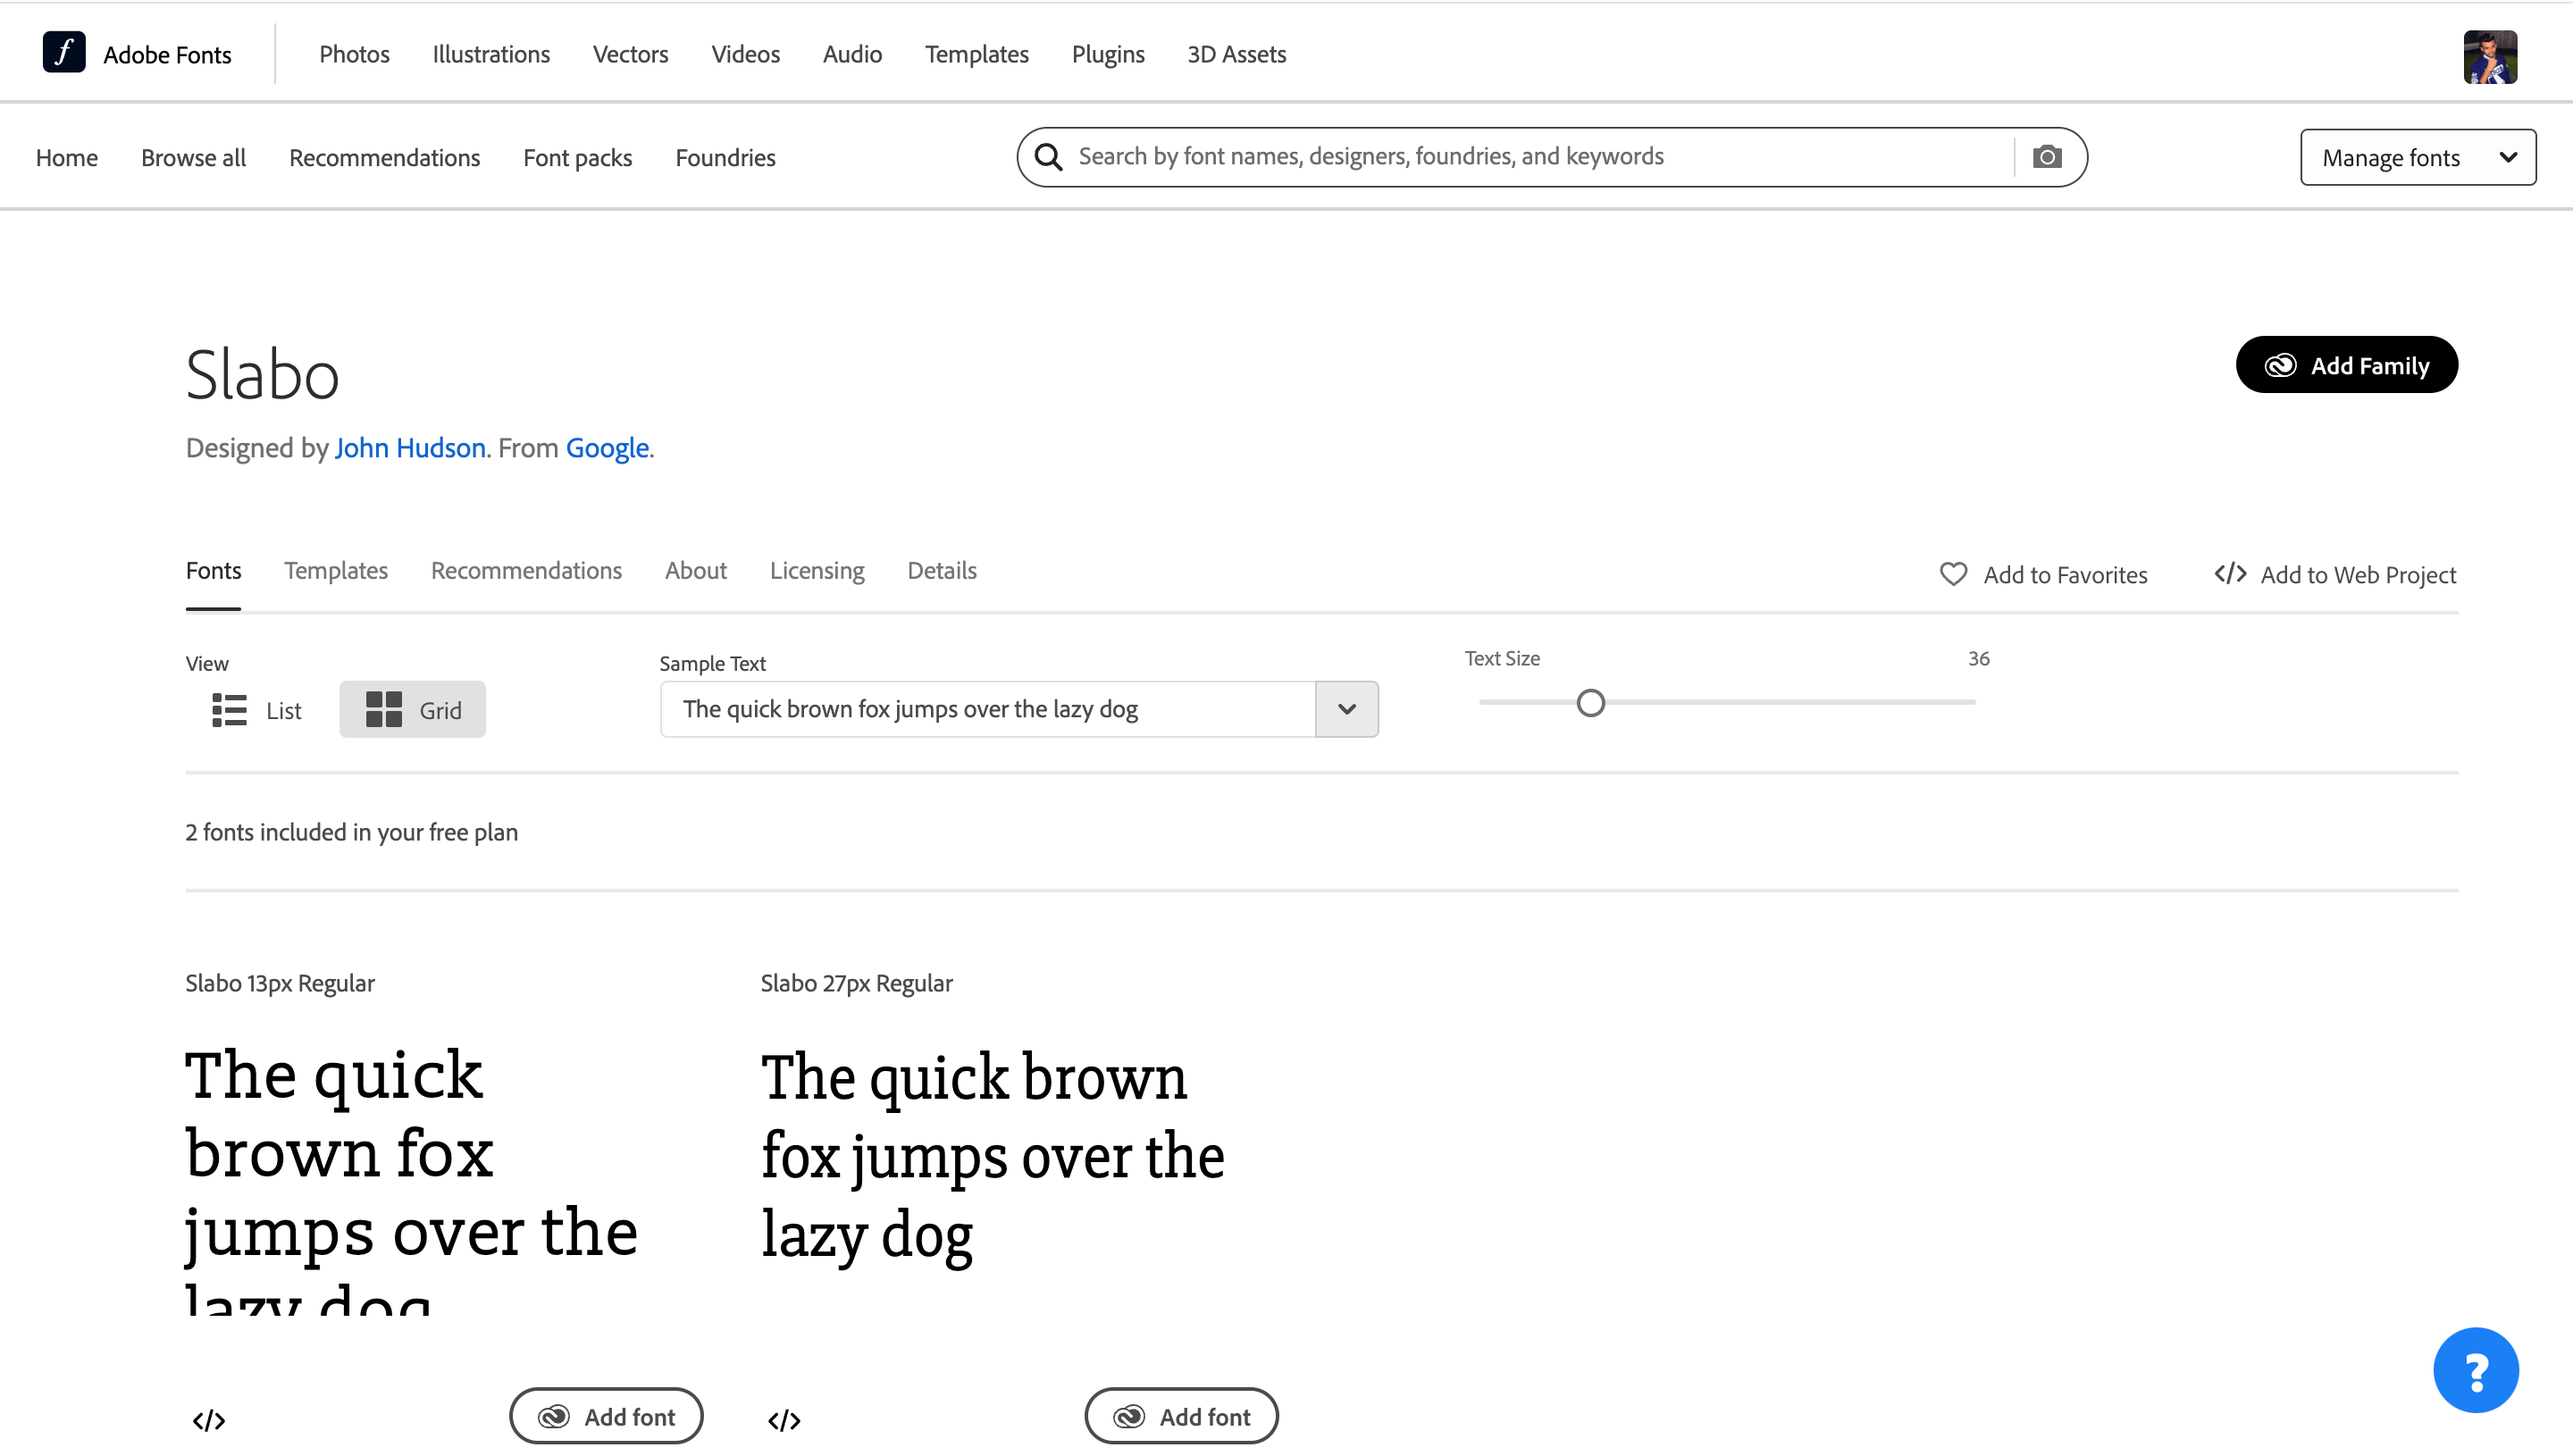Click the search magnifier icon
The image size is (2573, 1456).
(x=1048, y=157)
